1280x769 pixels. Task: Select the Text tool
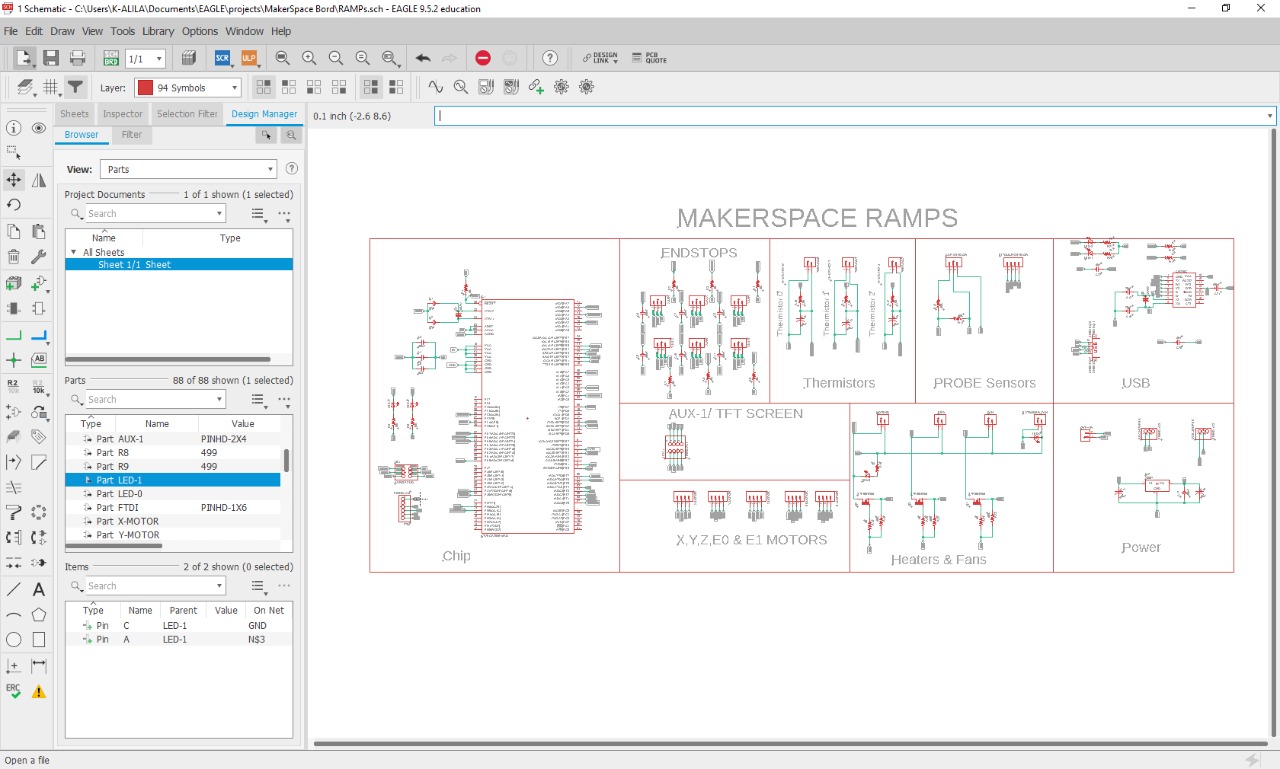tap(39, 589)
